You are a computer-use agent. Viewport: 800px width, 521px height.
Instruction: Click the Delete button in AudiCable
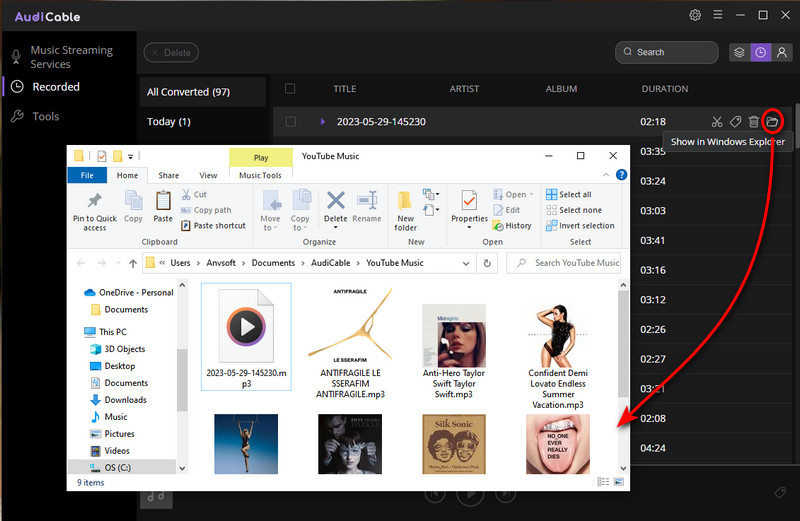click(171, 53)
